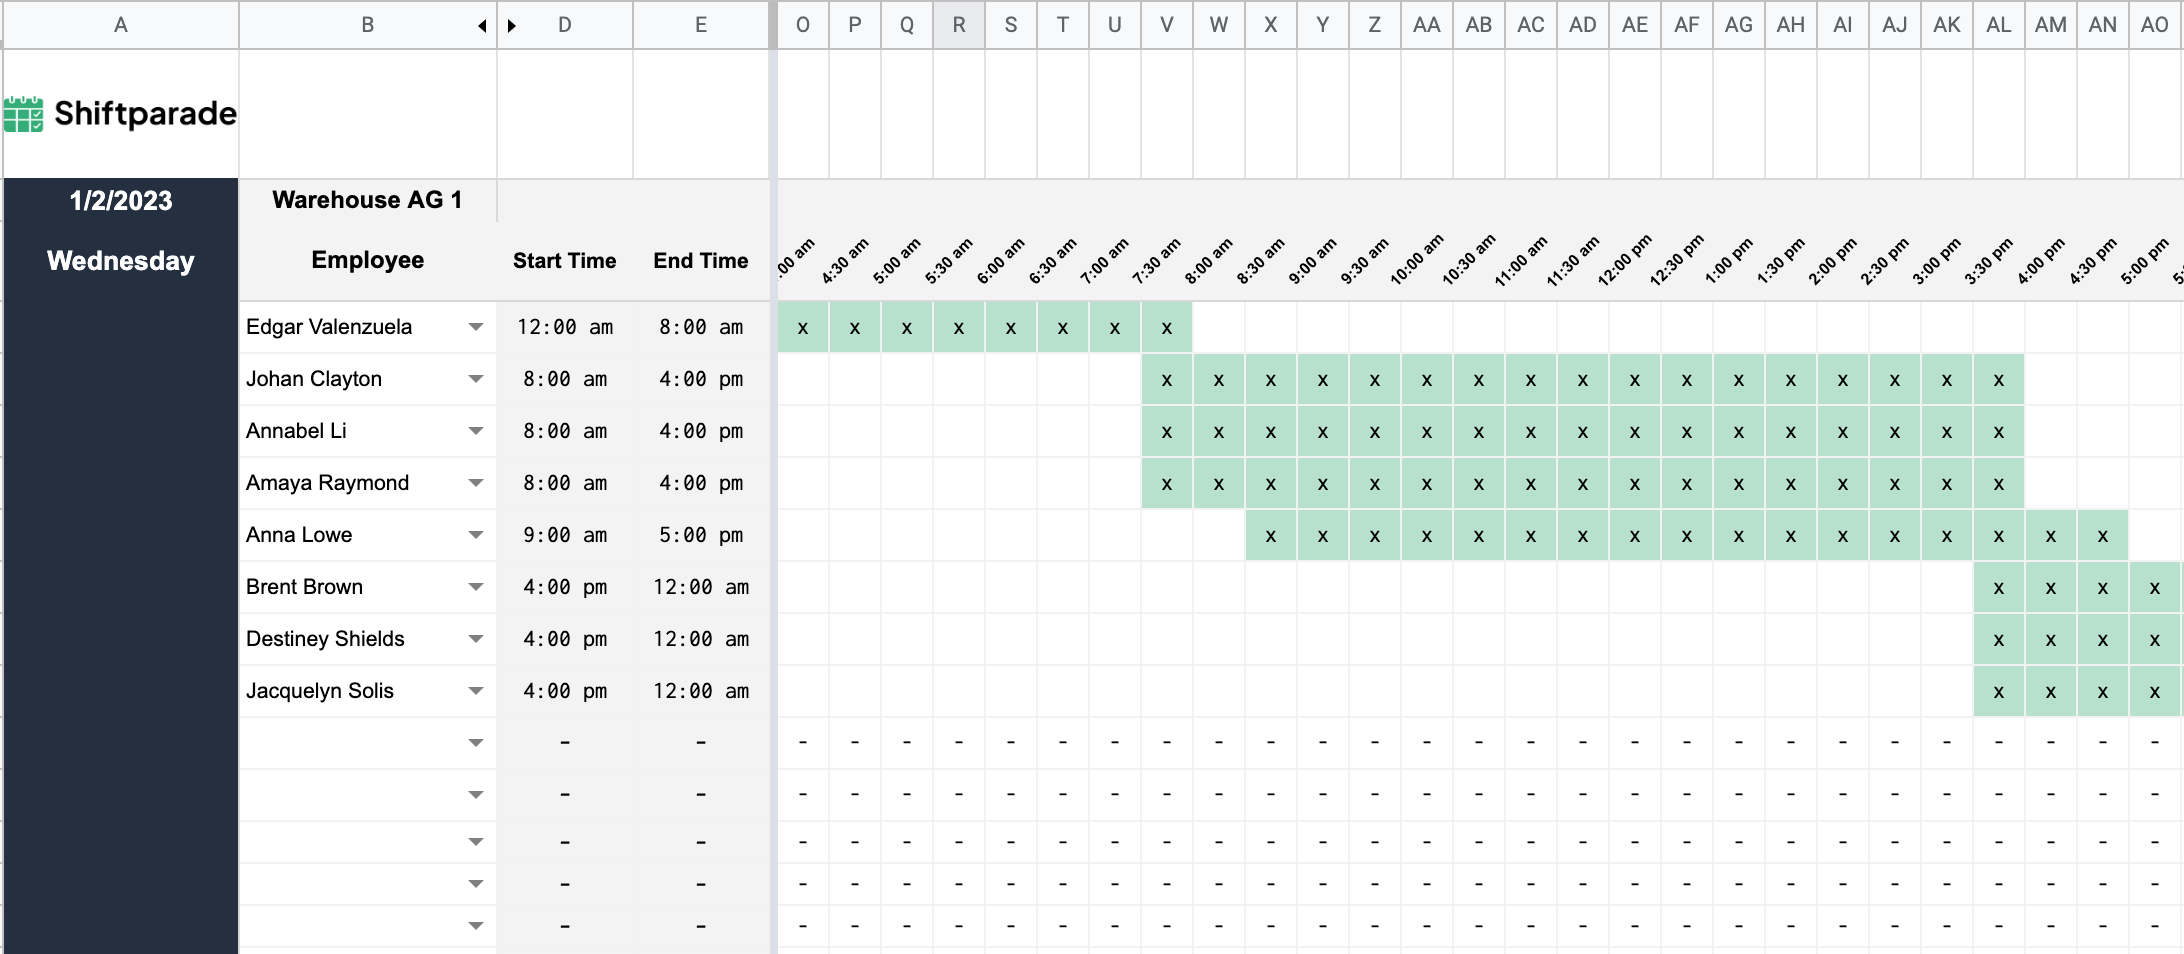This screenshot has height=954, width=2184.
Task: Click the End Time header cell
Action: pyautogui.click(x=700, y=261)
